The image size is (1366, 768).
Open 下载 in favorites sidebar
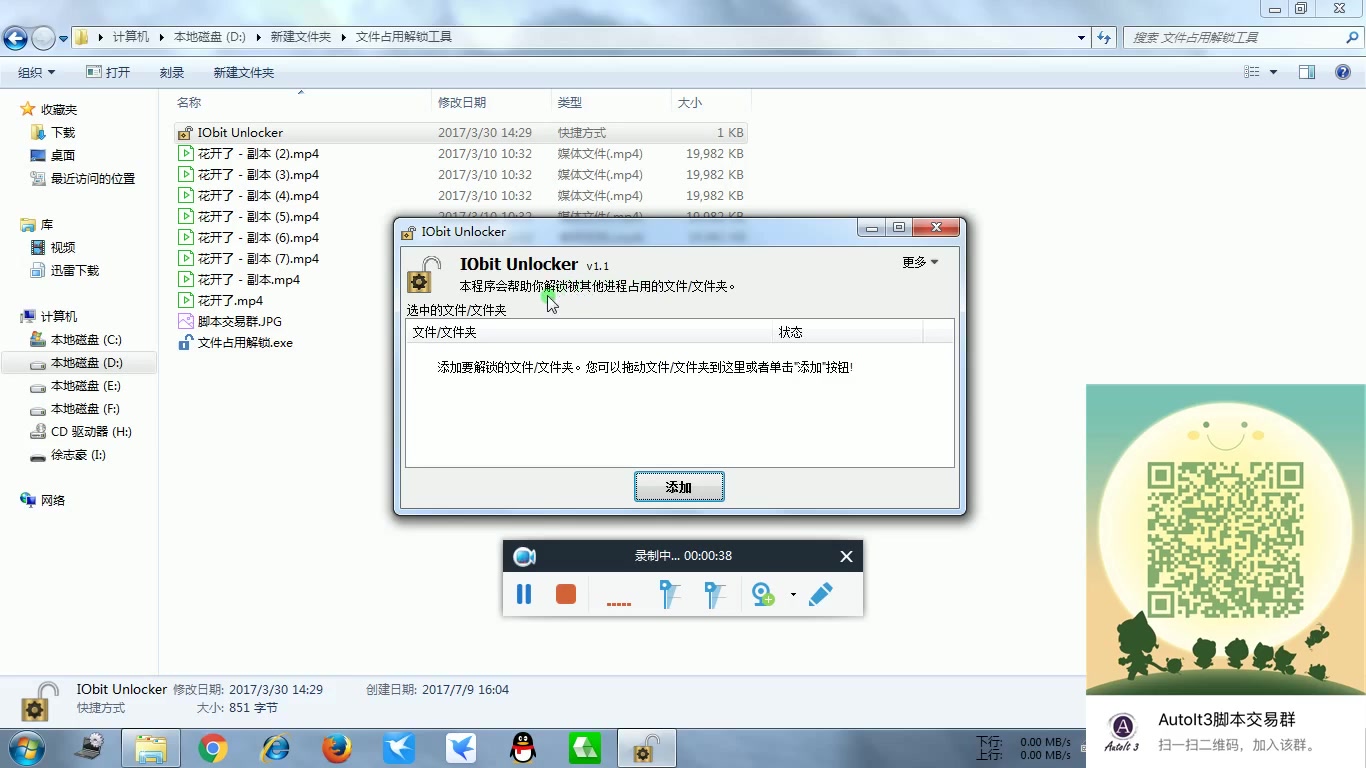tap(53, 133)
